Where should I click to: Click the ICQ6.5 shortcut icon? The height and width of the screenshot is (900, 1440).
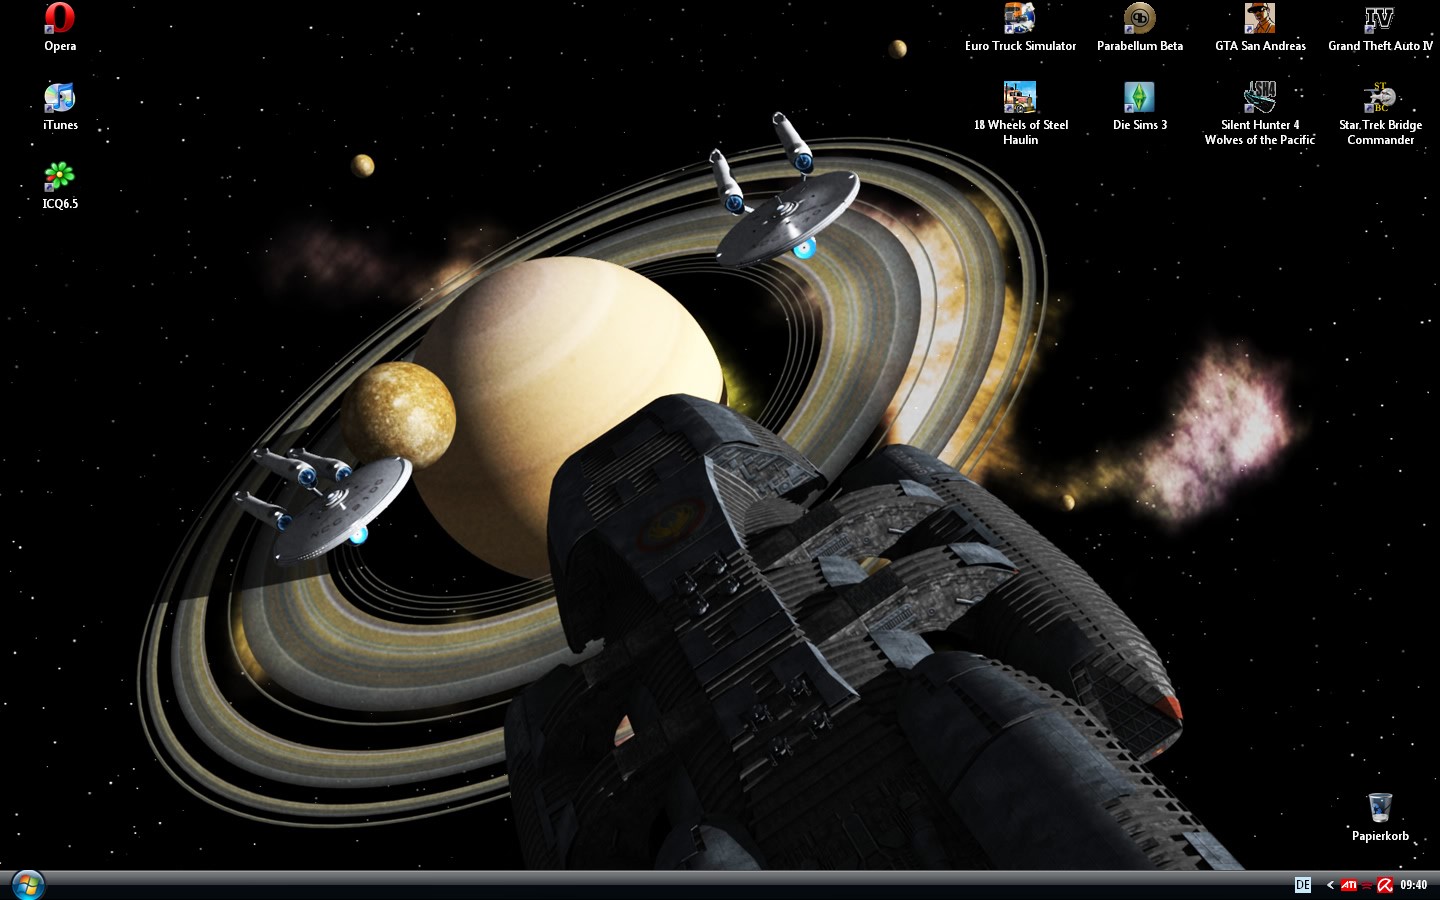click(60, 177)
